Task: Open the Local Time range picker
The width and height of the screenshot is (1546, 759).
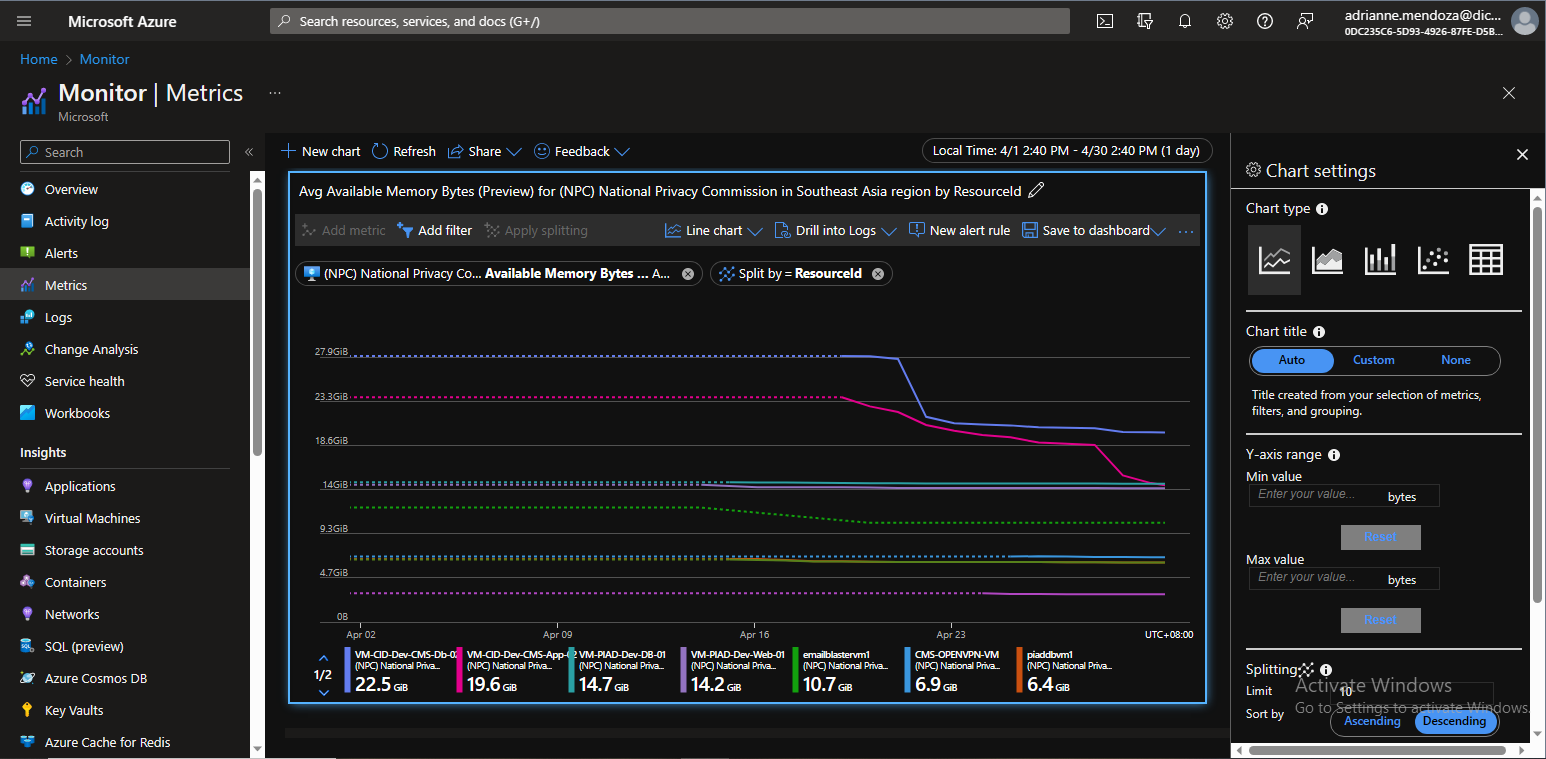Action: [1067, 151]
